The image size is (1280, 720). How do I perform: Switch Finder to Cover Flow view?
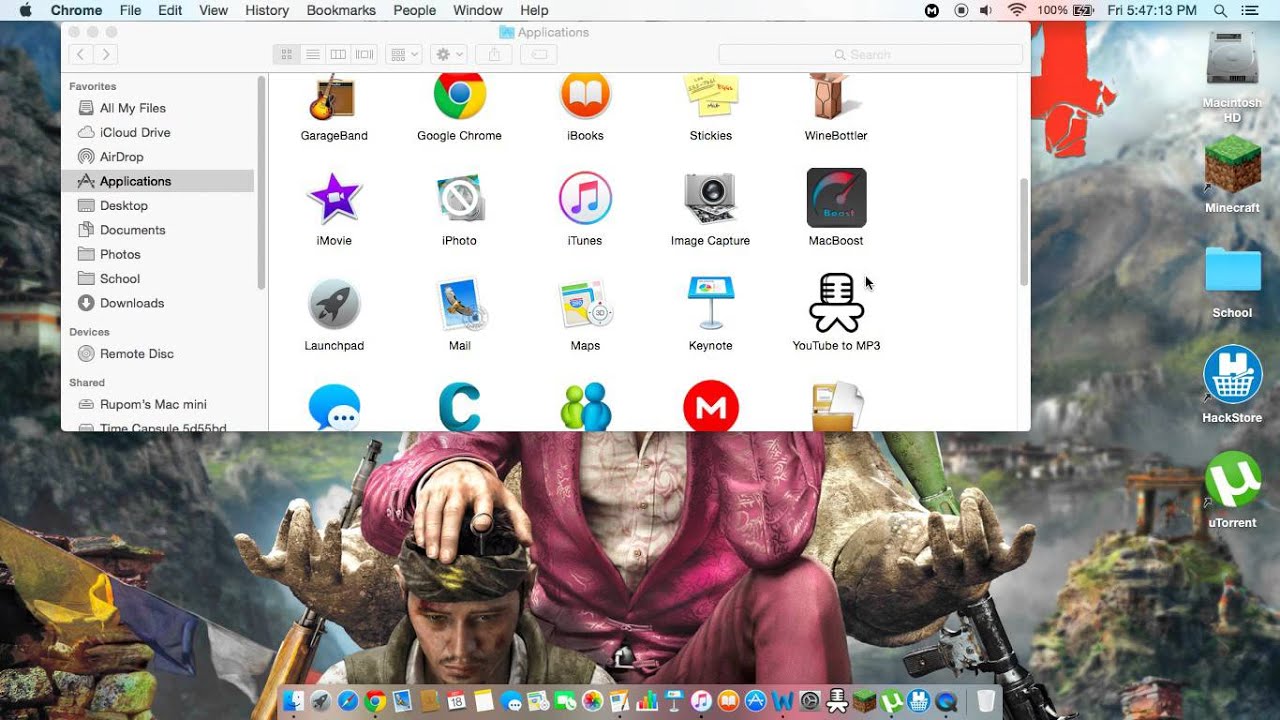coord(365,54)
